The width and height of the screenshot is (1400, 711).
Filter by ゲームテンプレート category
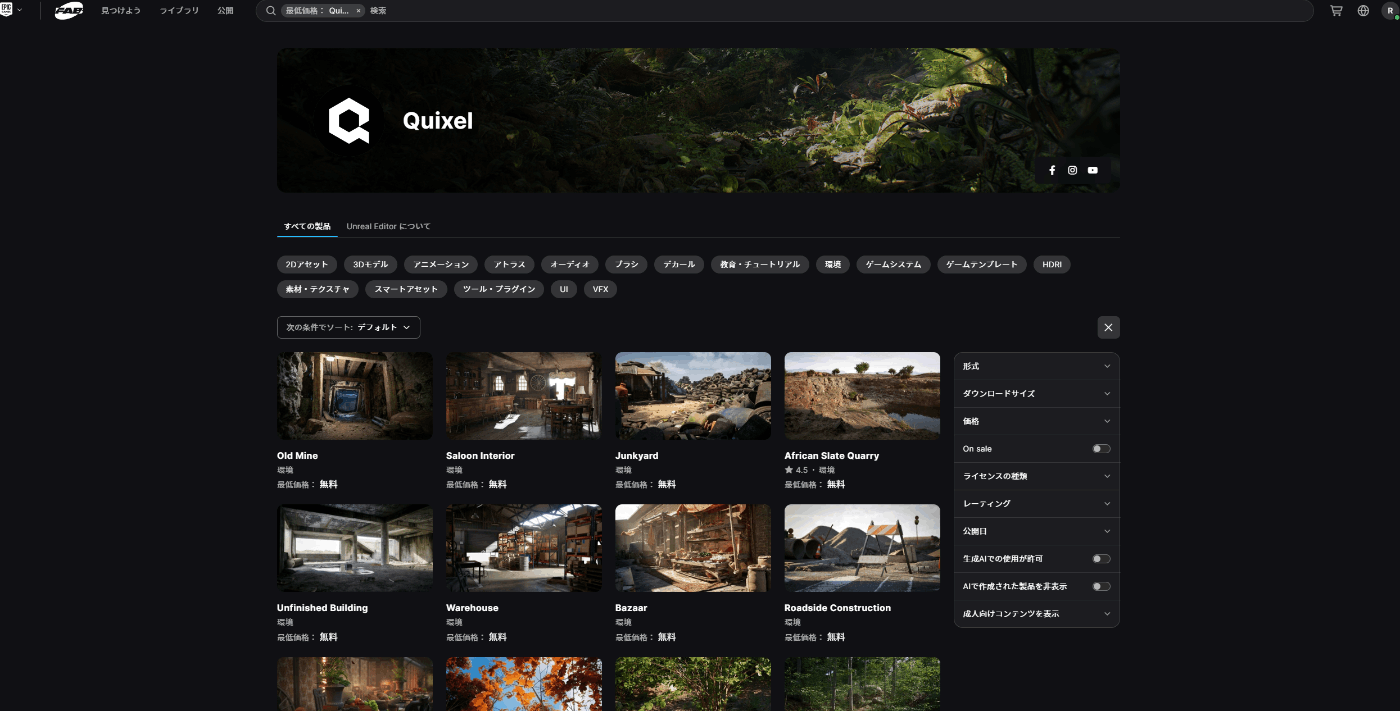[982, 264]
